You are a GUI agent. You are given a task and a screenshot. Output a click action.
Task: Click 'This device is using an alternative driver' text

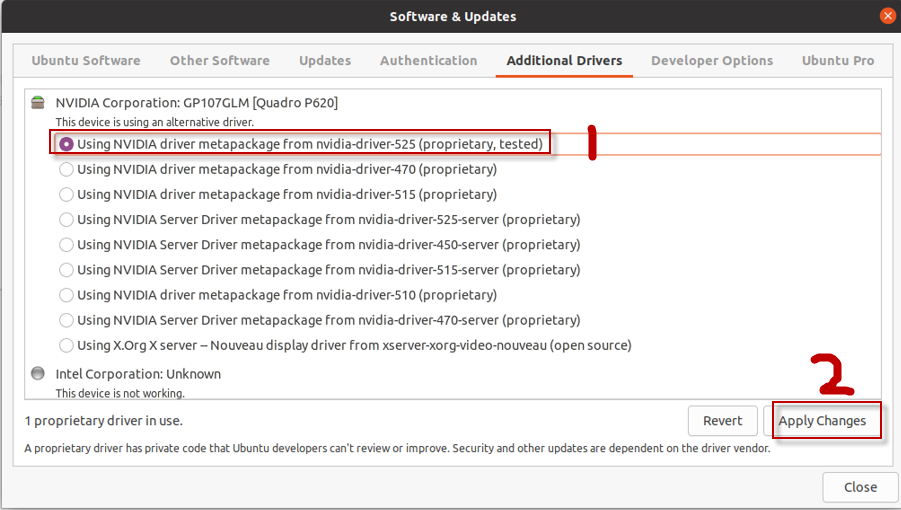(155, 122)
